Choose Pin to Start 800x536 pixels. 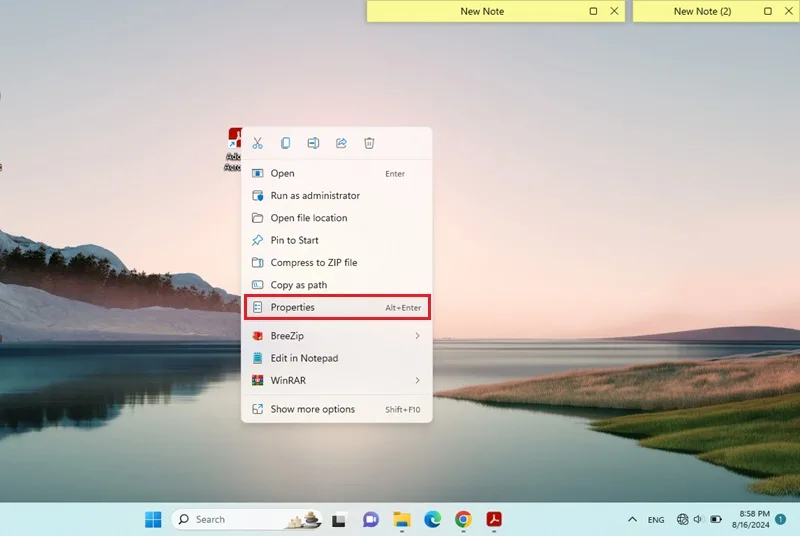(337, 240)
